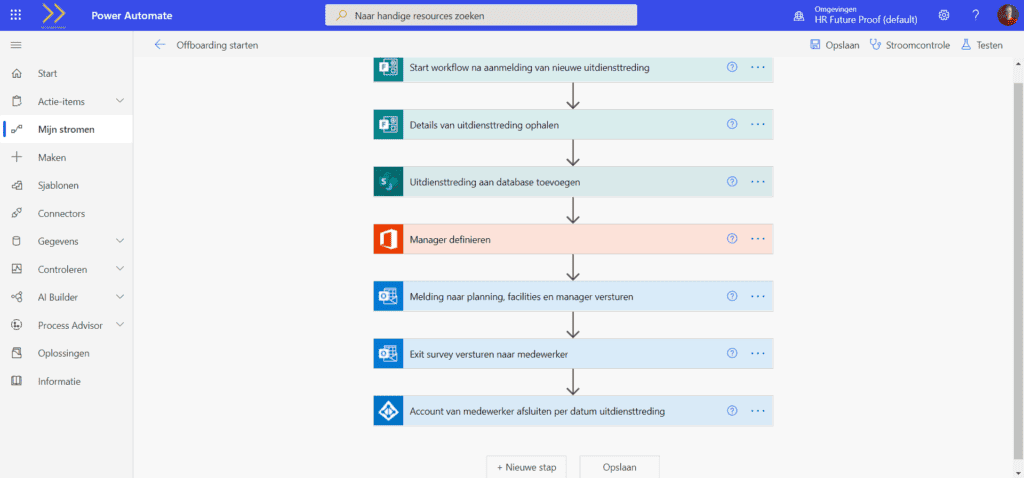Open the settings gear icon
The width and height of the screenshot is (1024, 478).
tap(944, 15)
